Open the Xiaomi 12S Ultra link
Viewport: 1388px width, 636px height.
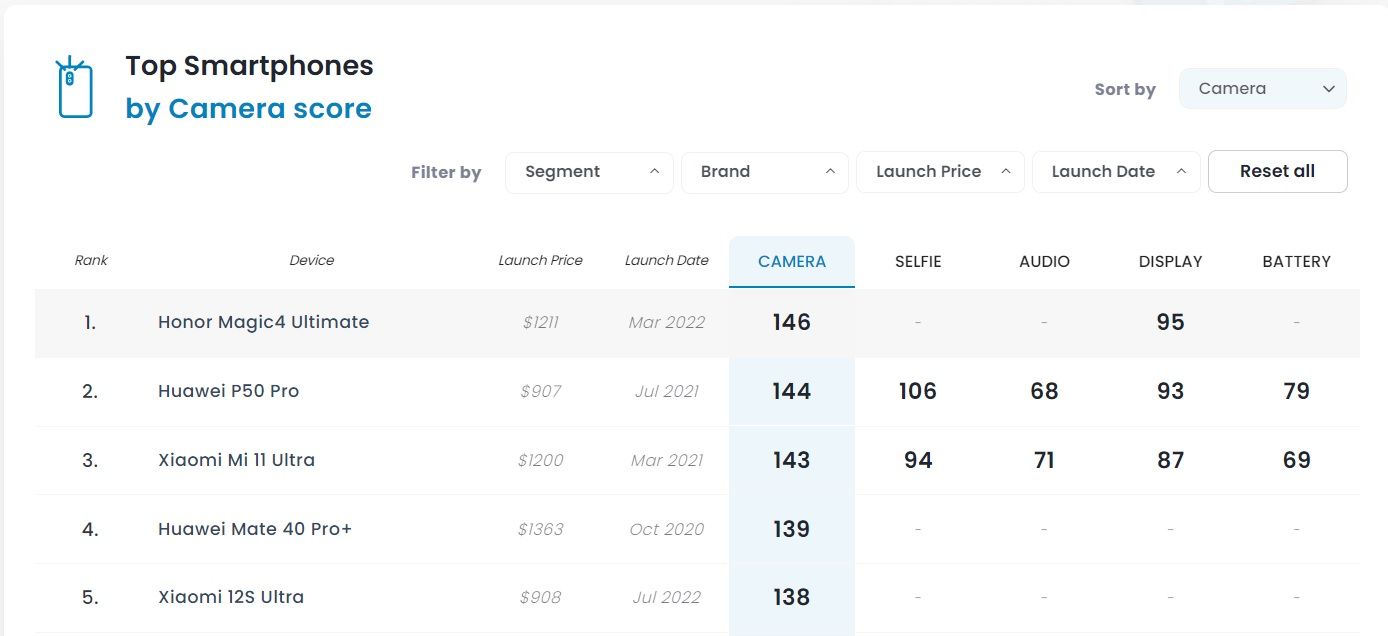231,597
